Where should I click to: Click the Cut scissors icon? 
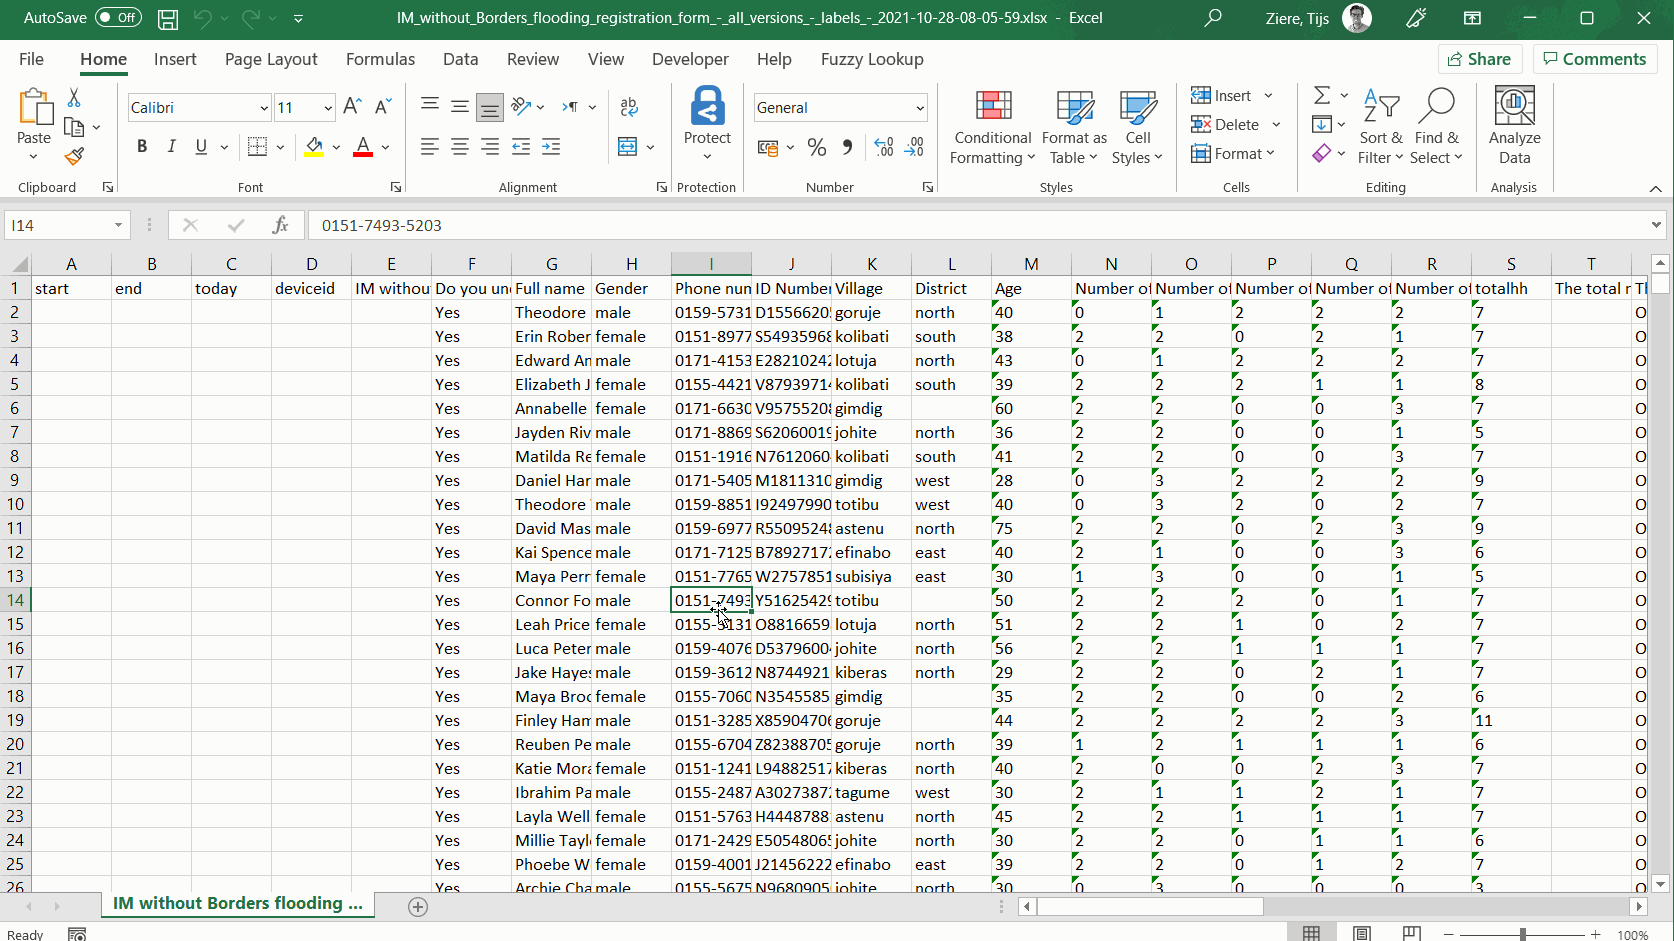pos(74,98)
